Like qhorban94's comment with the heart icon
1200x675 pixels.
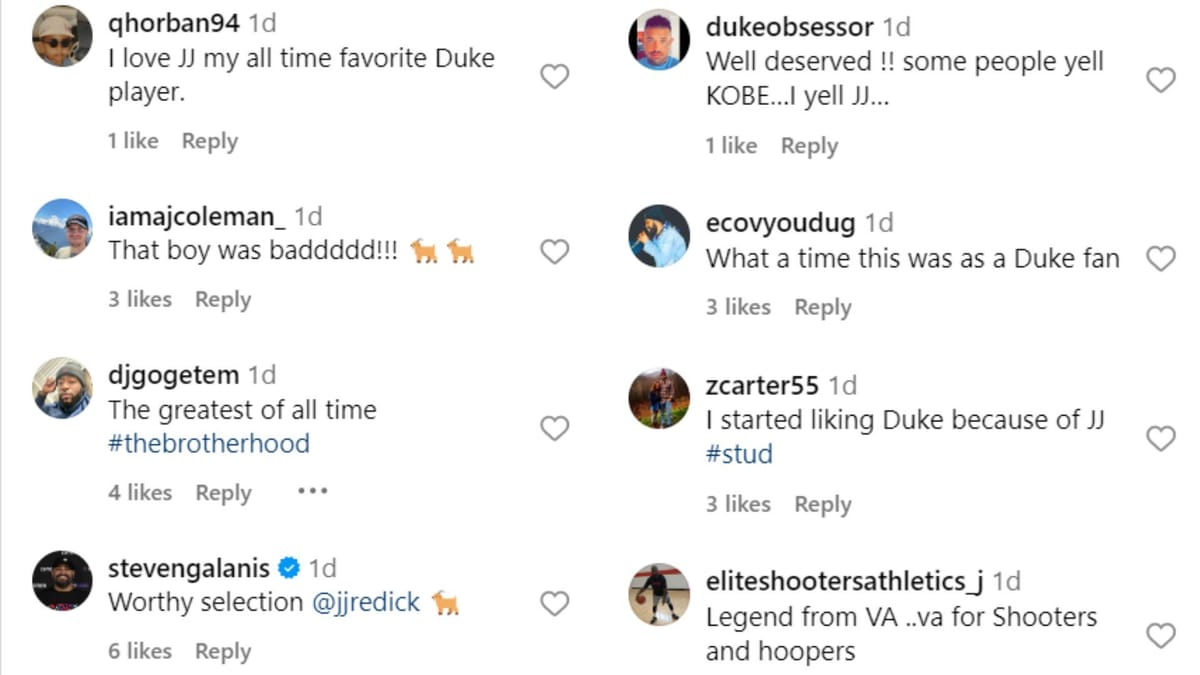554,77
